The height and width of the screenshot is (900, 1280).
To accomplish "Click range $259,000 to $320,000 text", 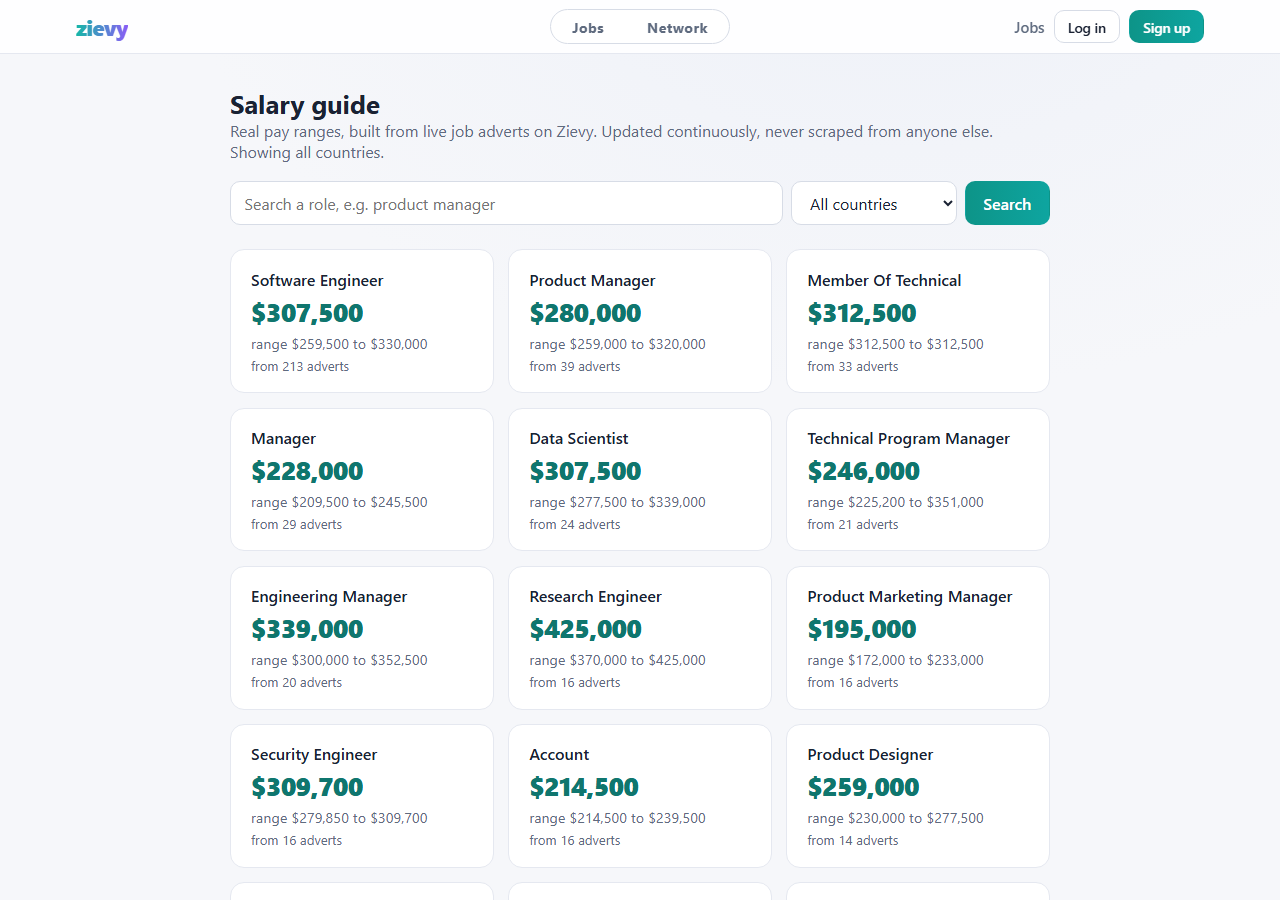I will pos(617,344).
